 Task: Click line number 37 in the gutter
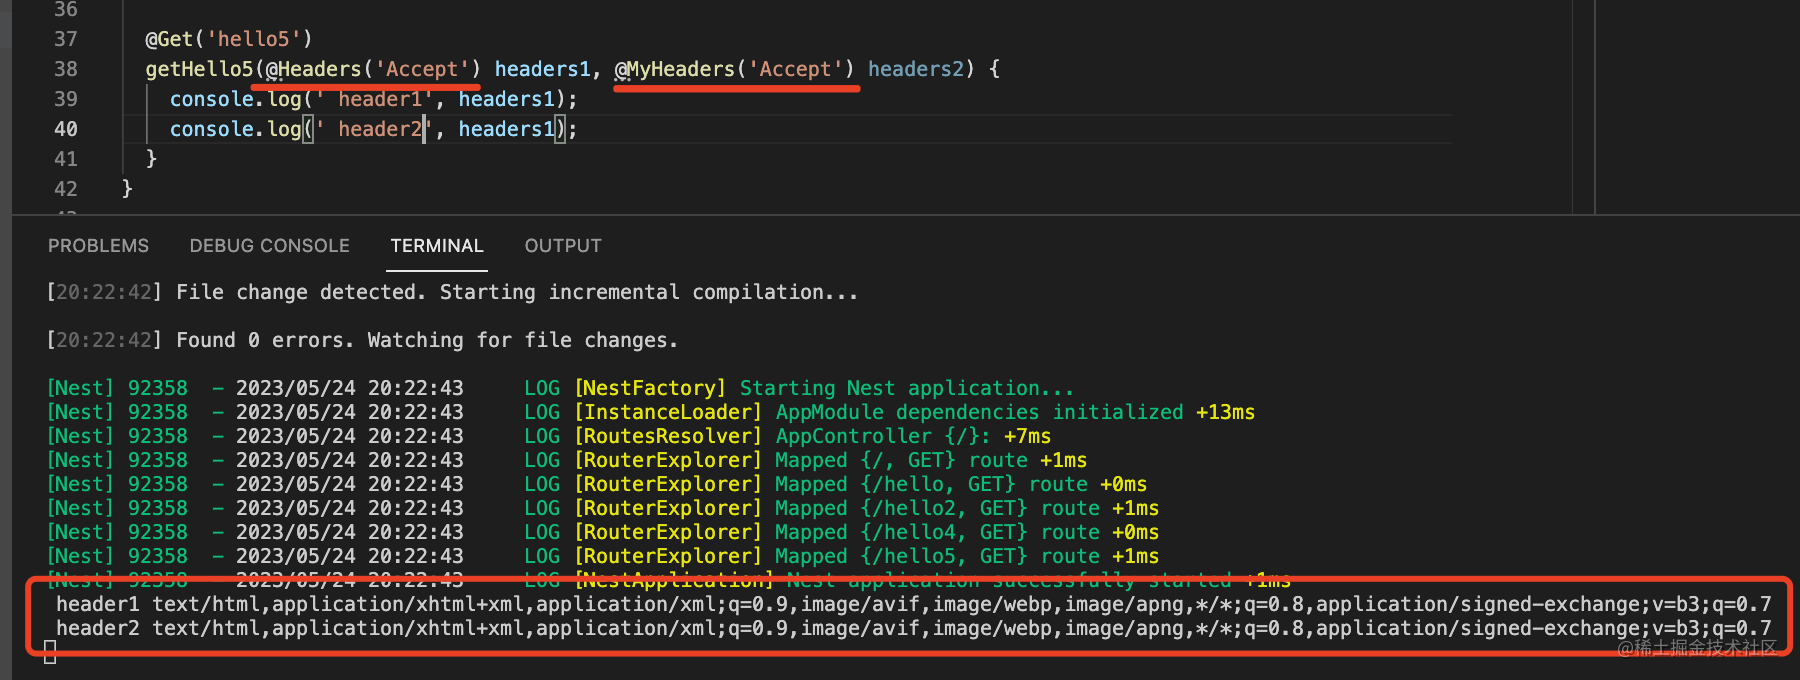tap(65, 39)
